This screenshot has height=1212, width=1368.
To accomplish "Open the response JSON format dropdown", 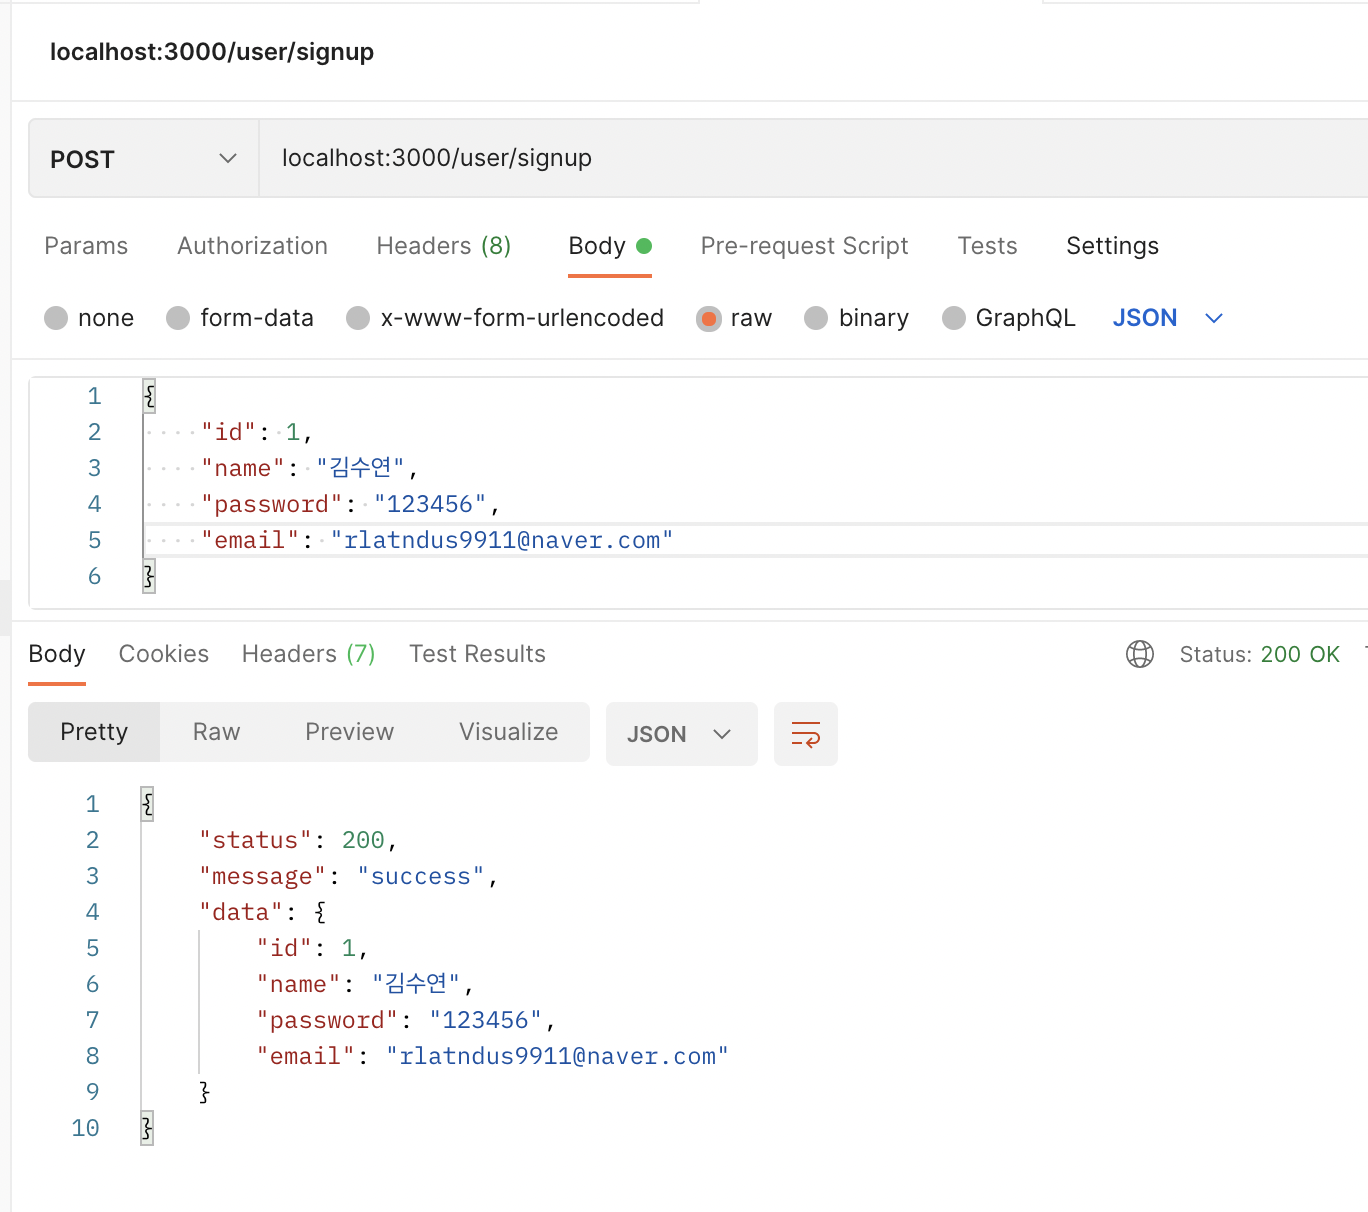I will pyautogui.click(x=681, y=734).
